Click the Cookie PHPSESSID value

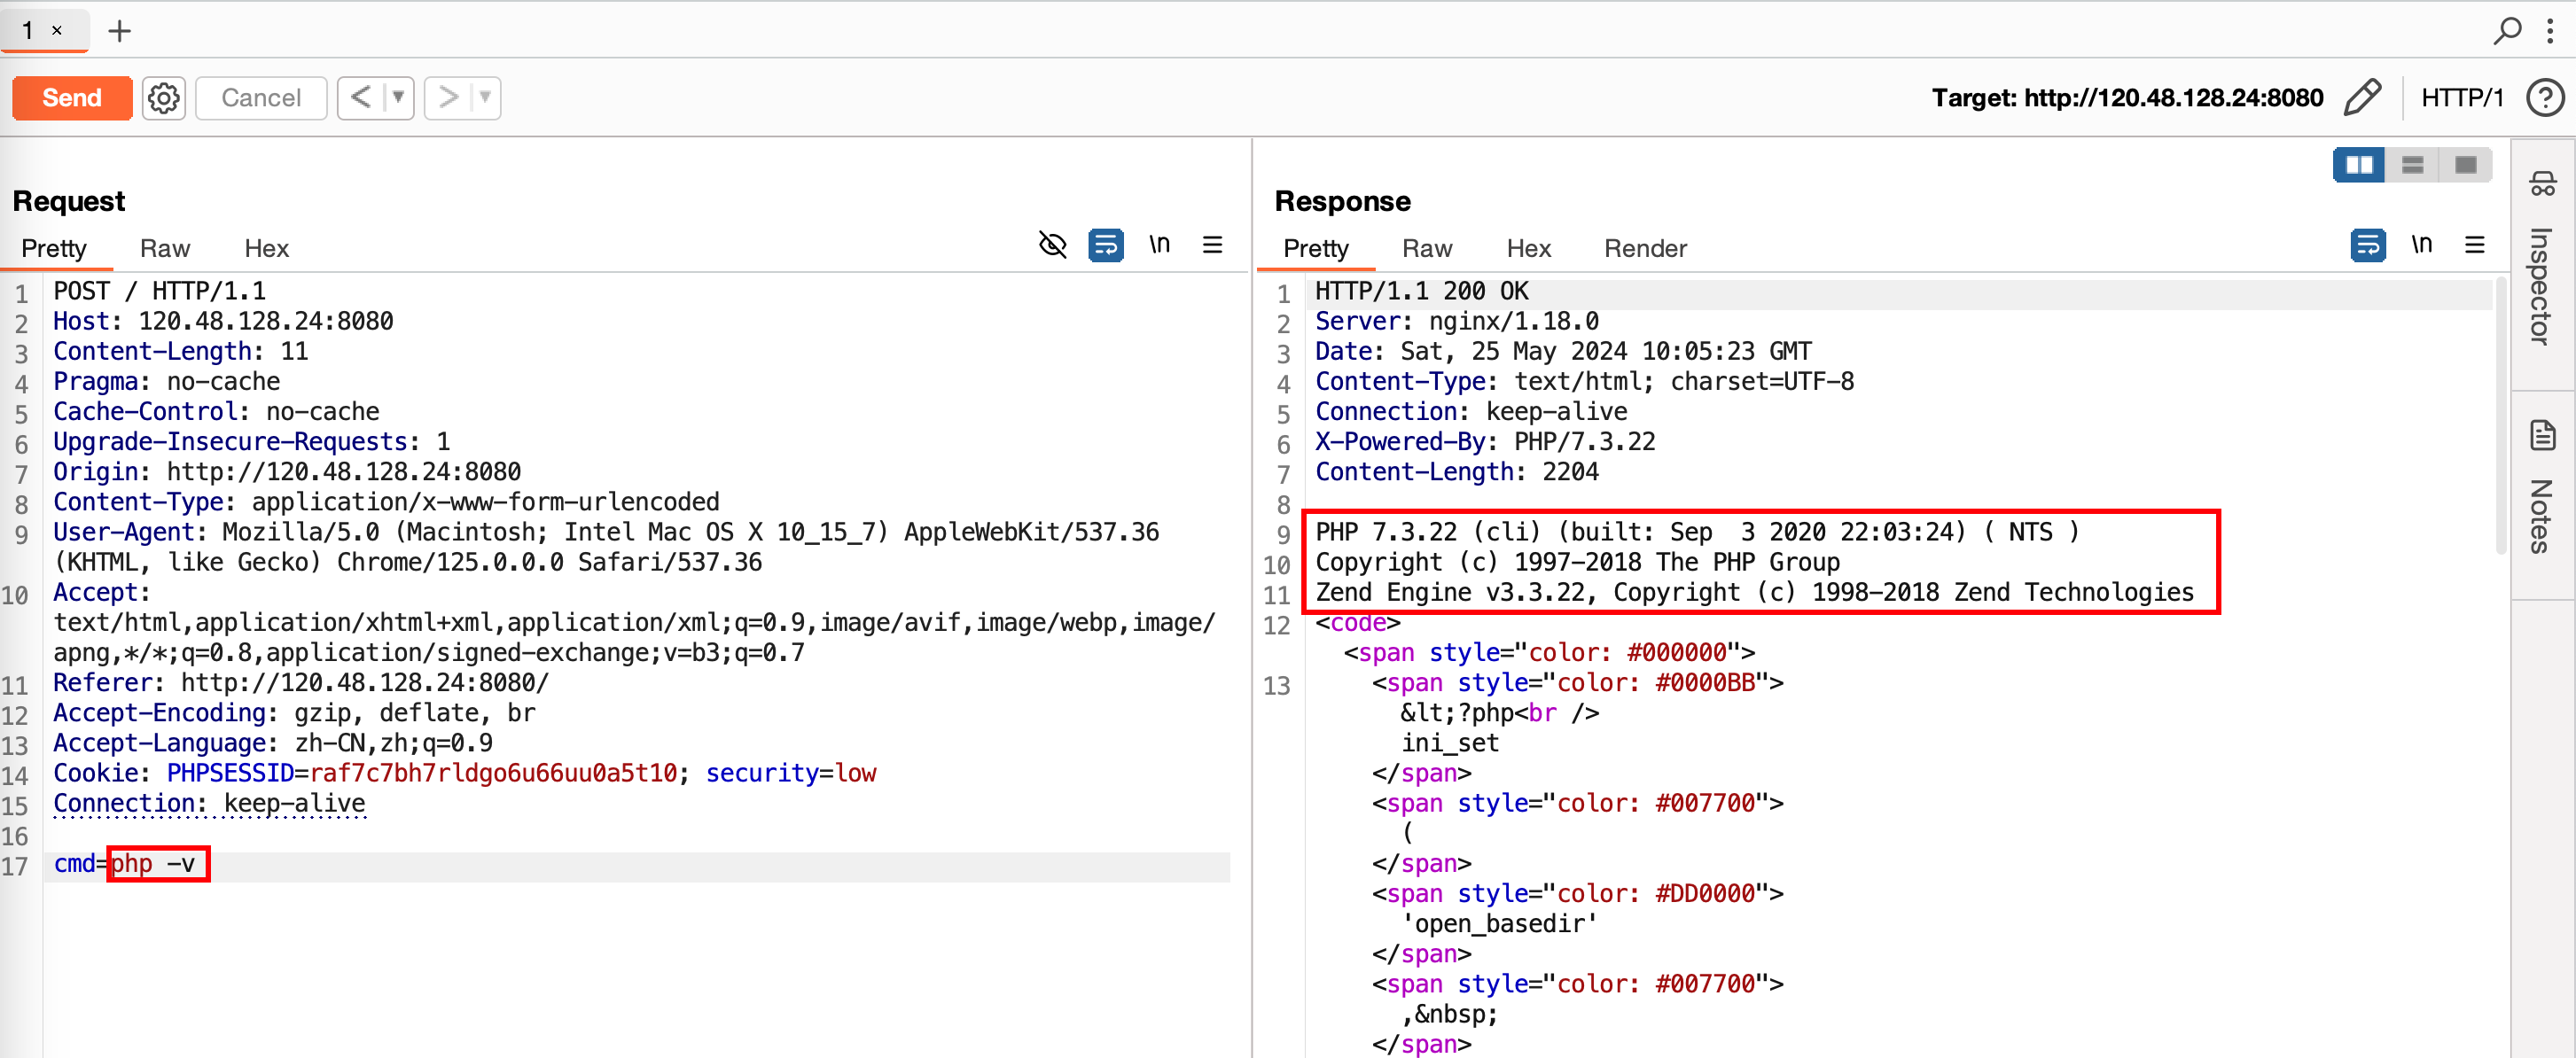[x=493, y=773]
